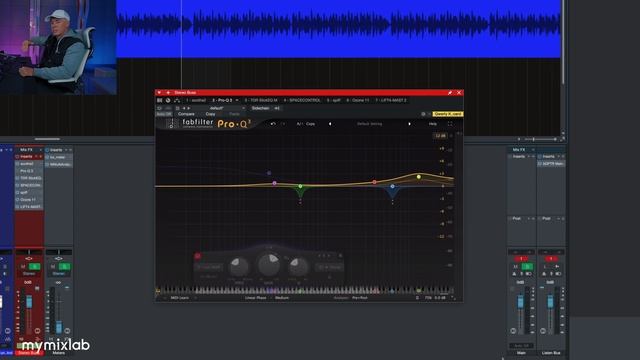Switch to the 7 - LIFTA MAST 2 tab

click(x=391, y=100)
